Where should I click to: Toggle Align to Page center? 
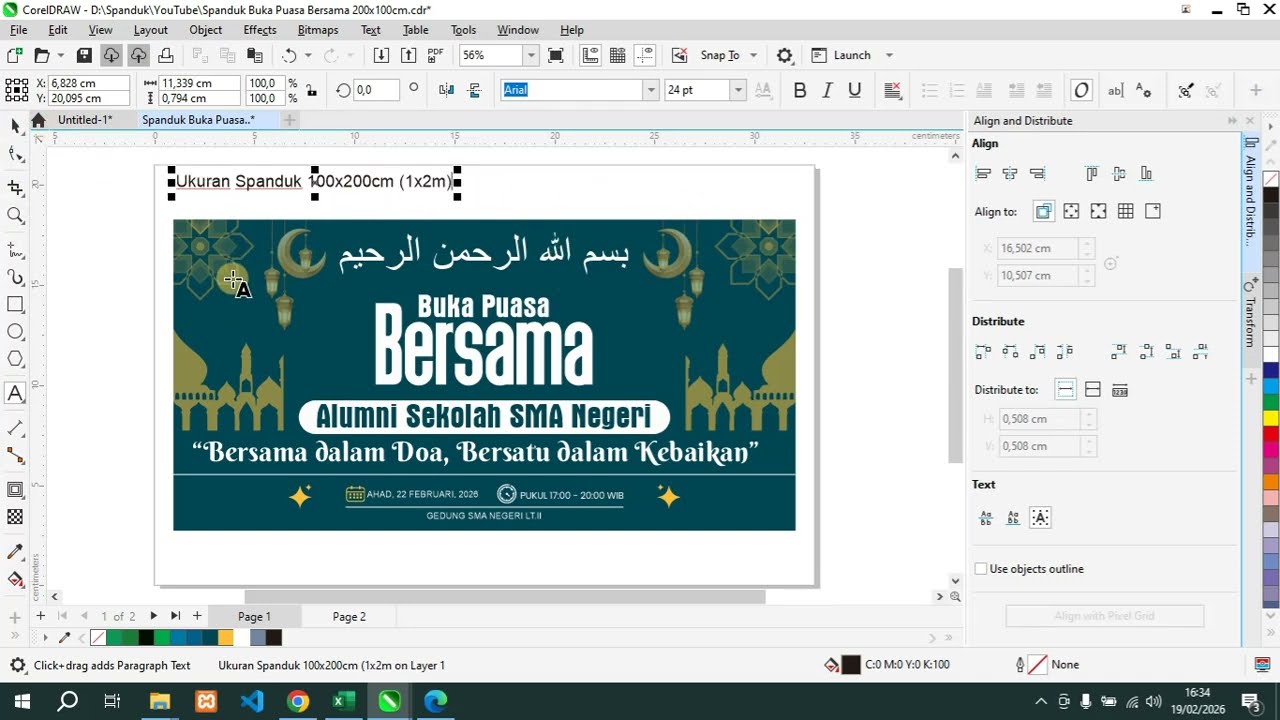(x=1098, y=211)
